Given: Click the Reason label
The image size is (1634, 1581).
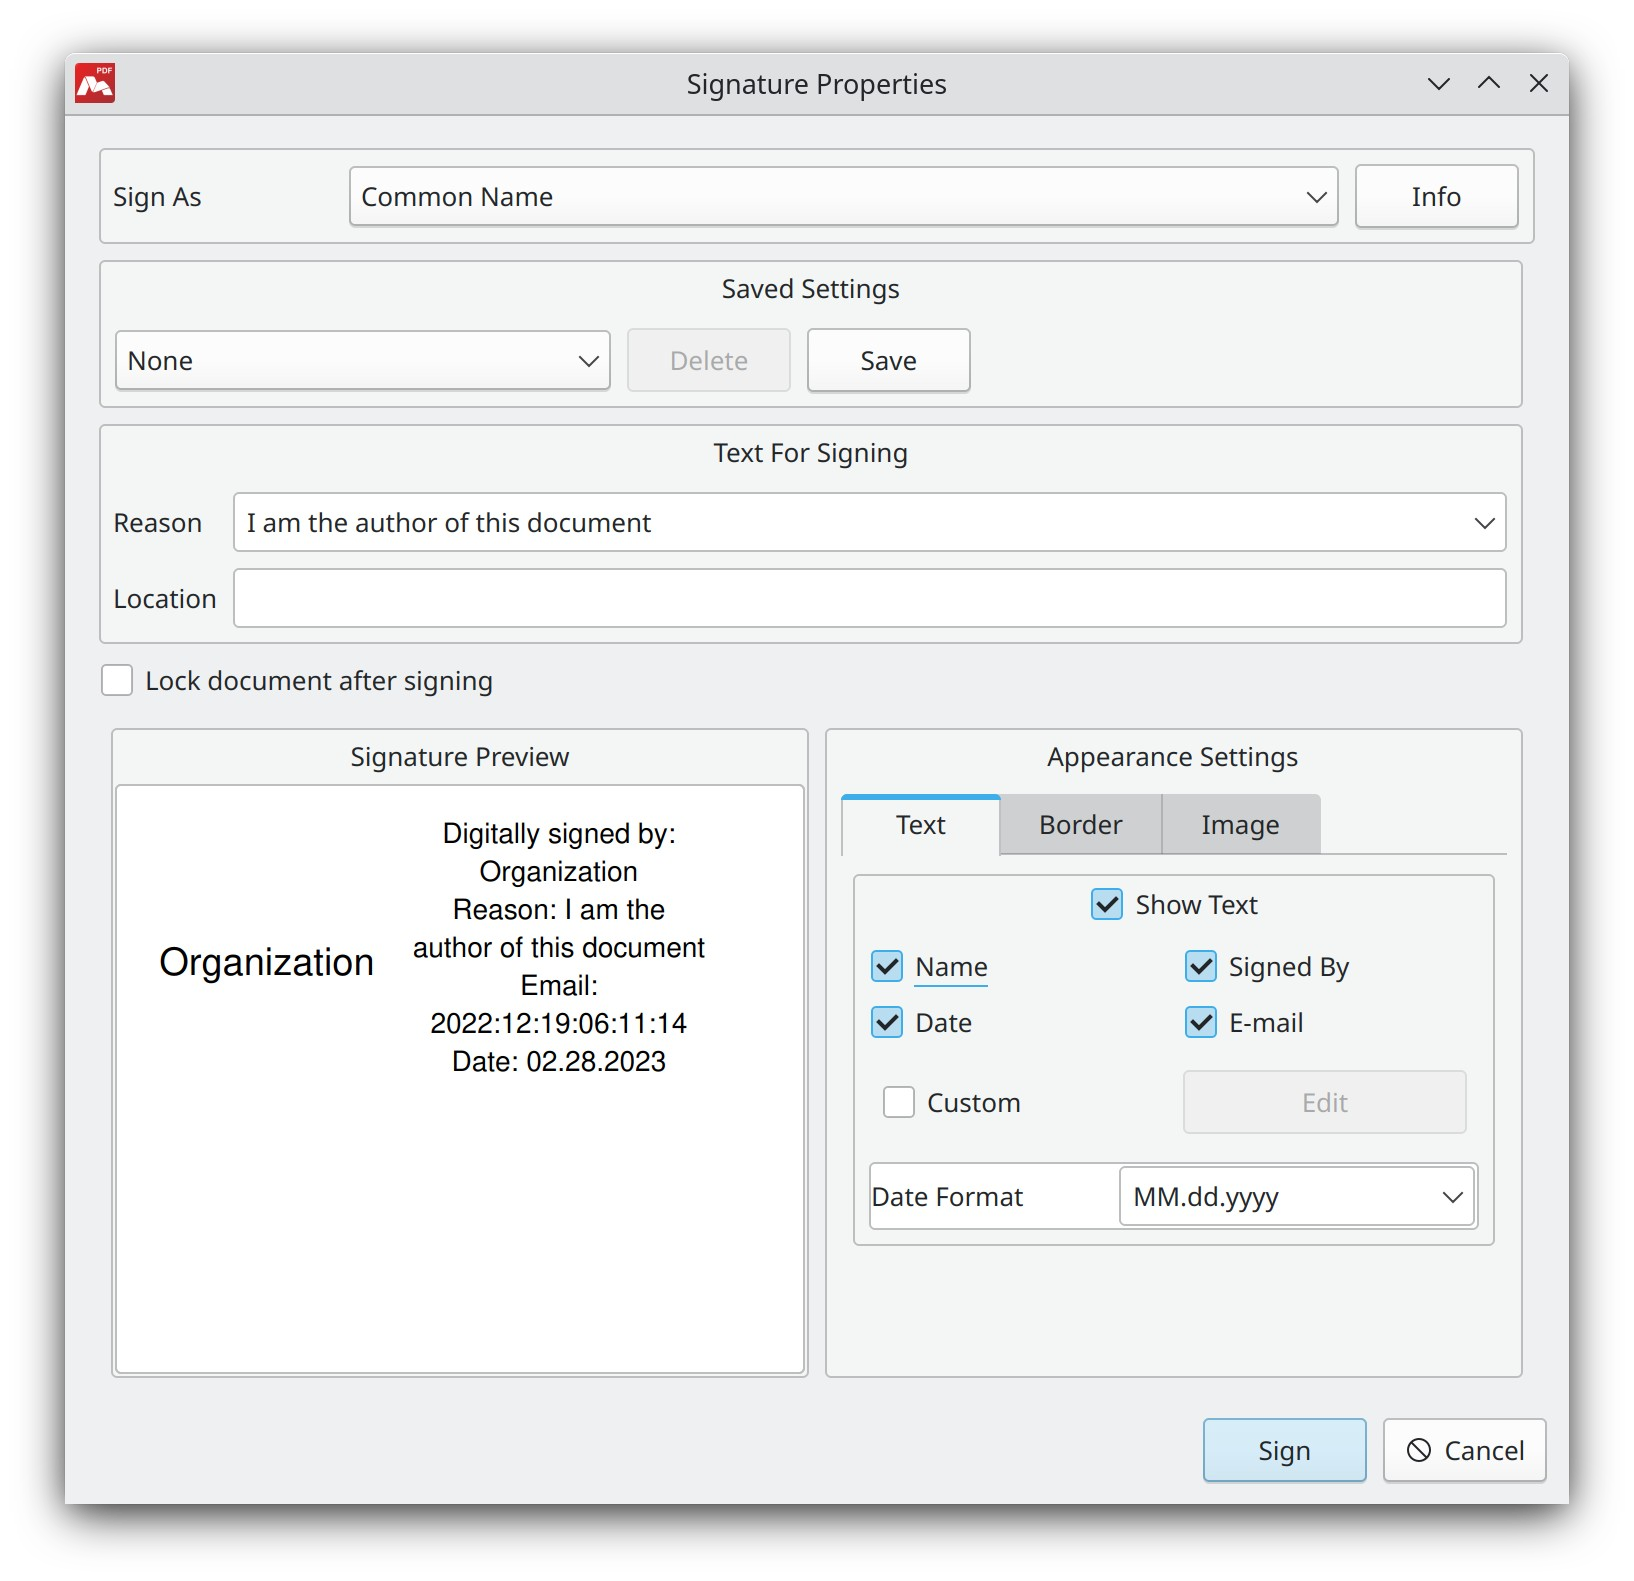Looking at the screenshot, I should (158, 523).
